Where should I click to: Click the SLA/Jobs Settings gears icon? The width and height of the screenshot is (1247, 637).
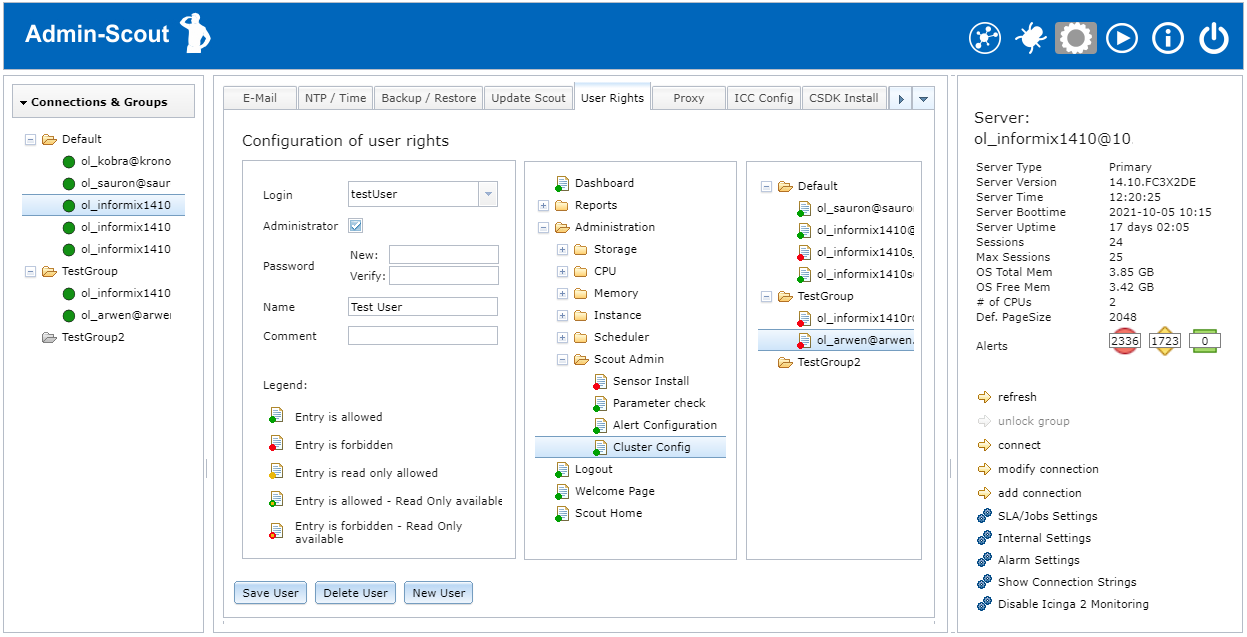click(984, 517)
